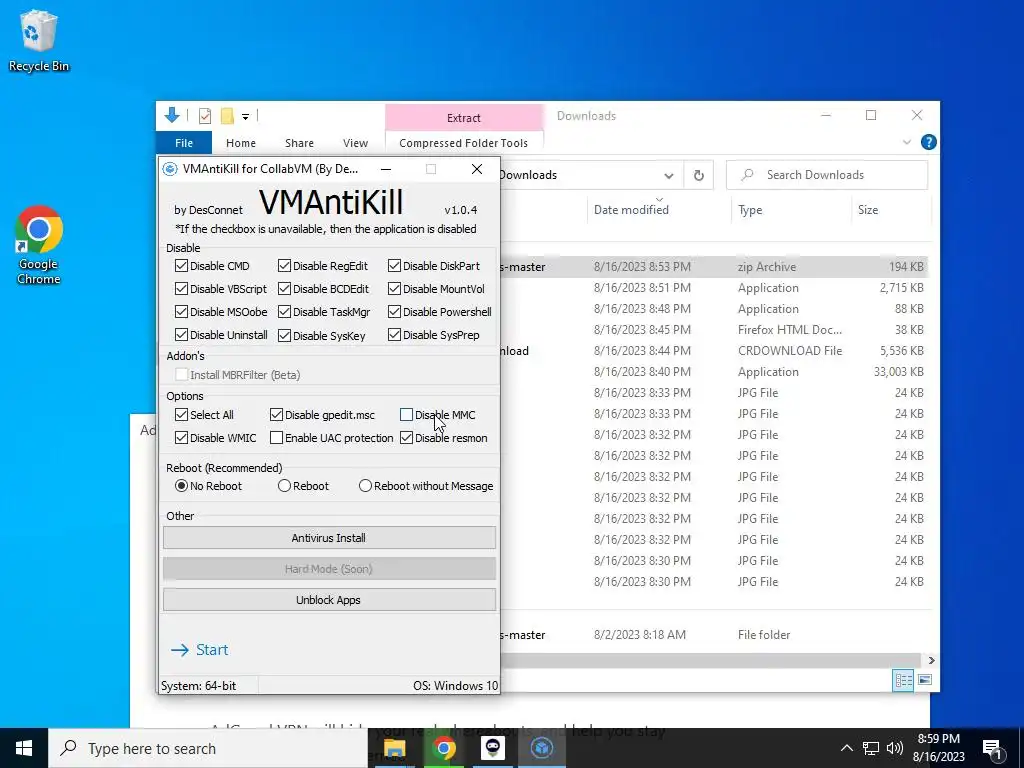
Task: Open the File tab in Explorer
Action: pyautogui.click(x=184, y=143)
